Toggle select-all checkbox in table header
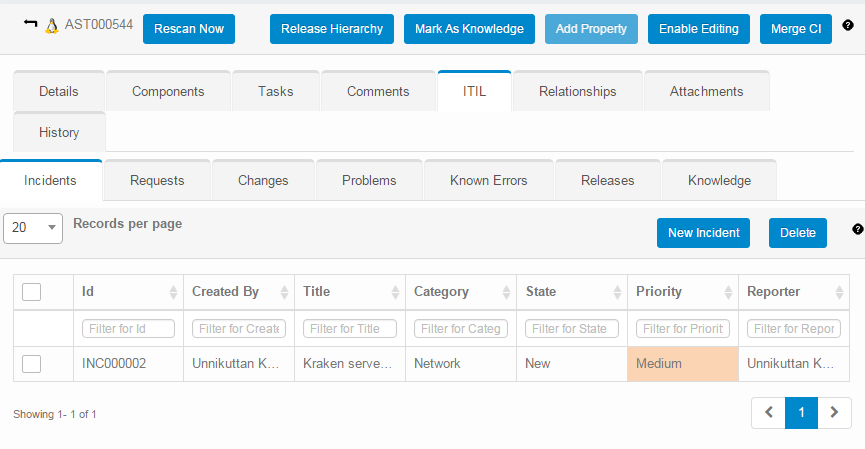 (x=31, y=292)
